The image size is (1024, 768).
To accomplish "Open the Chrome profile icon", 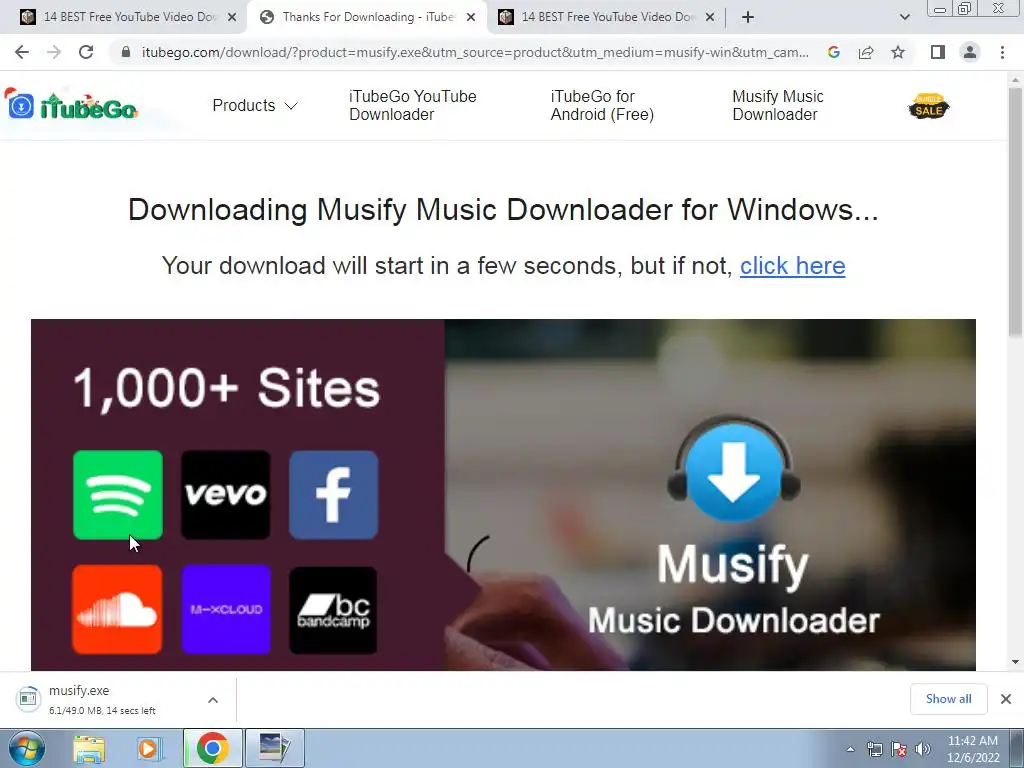I will click(970, 52).
